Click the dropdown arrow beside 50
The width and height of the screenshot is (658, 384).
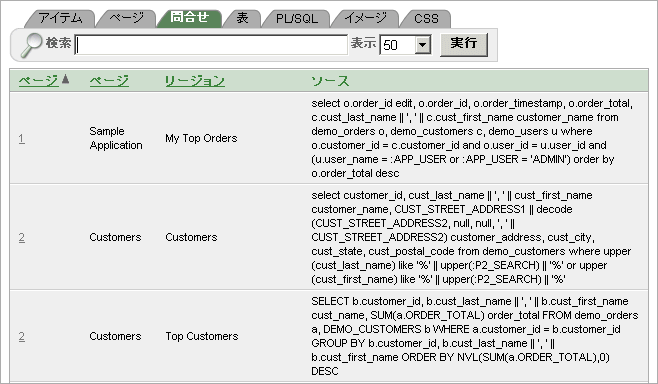pos(423,44)
